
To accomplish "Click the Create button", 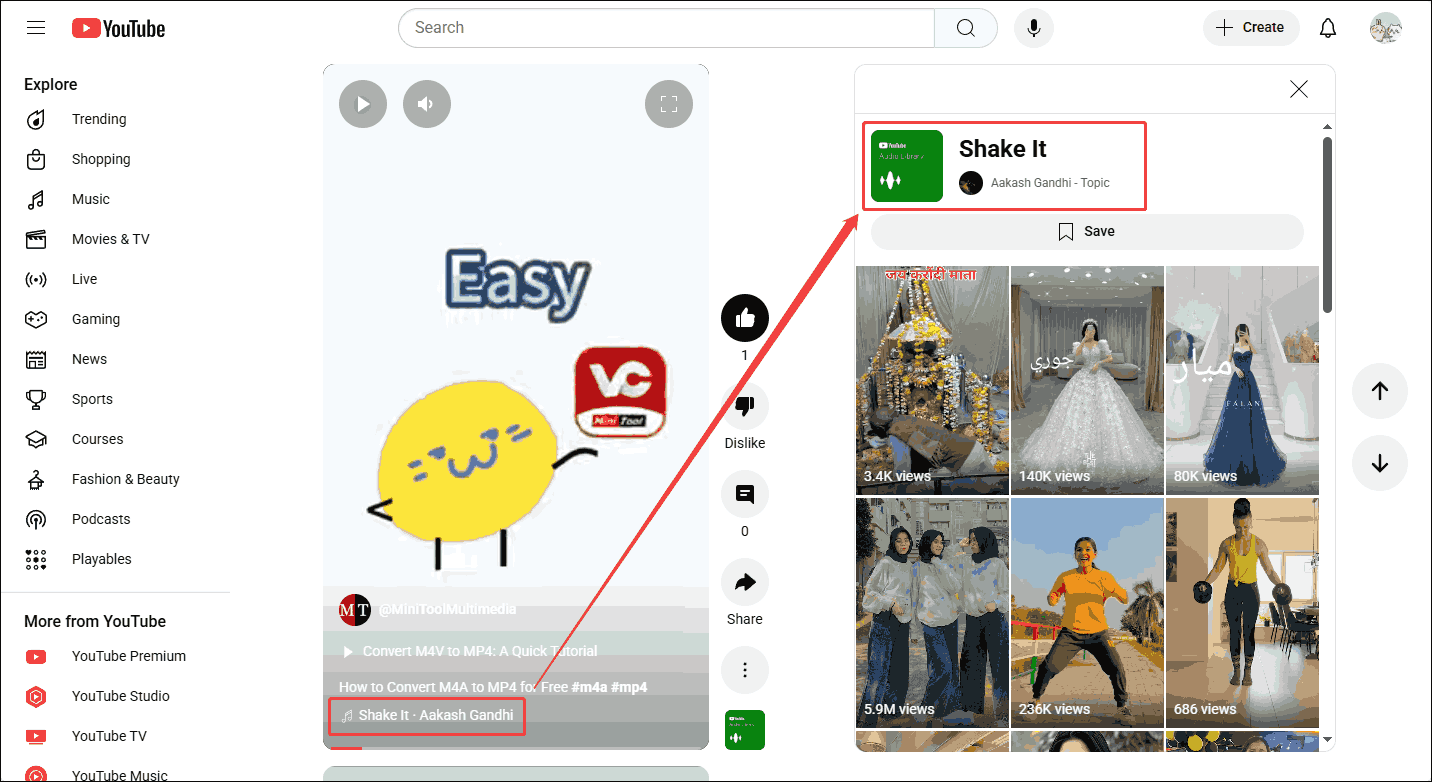I will (x=1251, y=28).
